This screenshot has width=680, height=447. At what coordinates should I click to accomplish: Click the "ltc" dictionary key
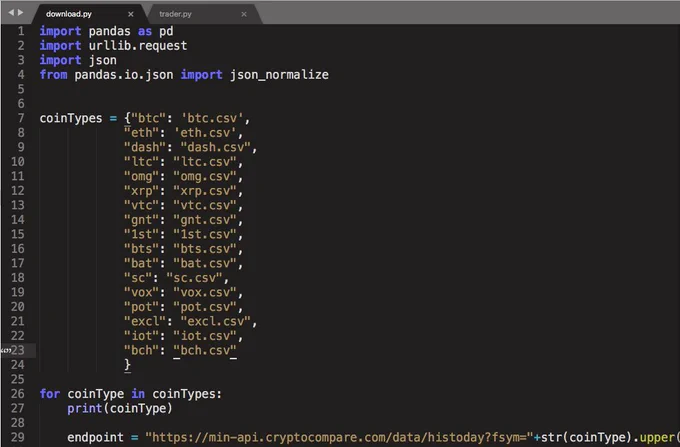tap(142, 162)
